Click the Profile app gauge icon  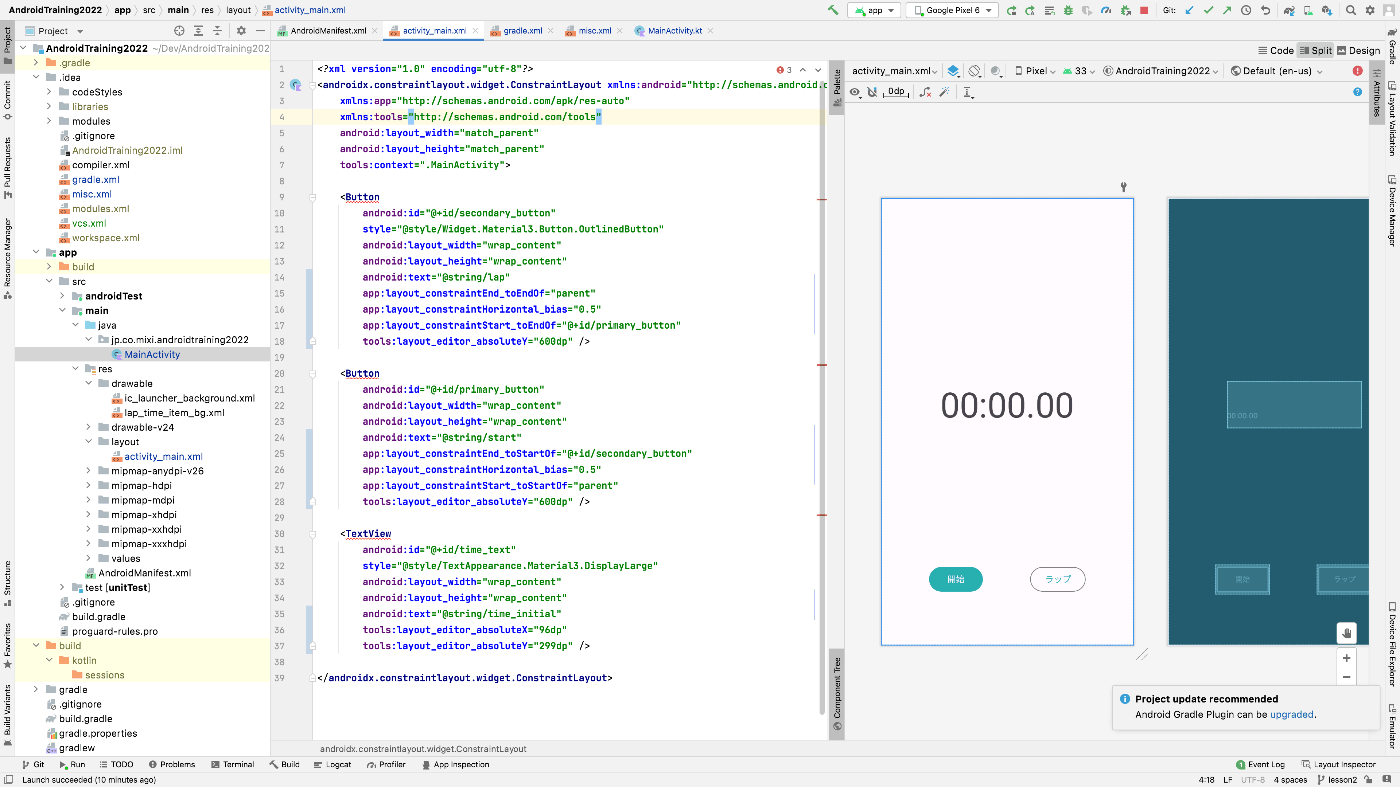(x=1106, y=10)
